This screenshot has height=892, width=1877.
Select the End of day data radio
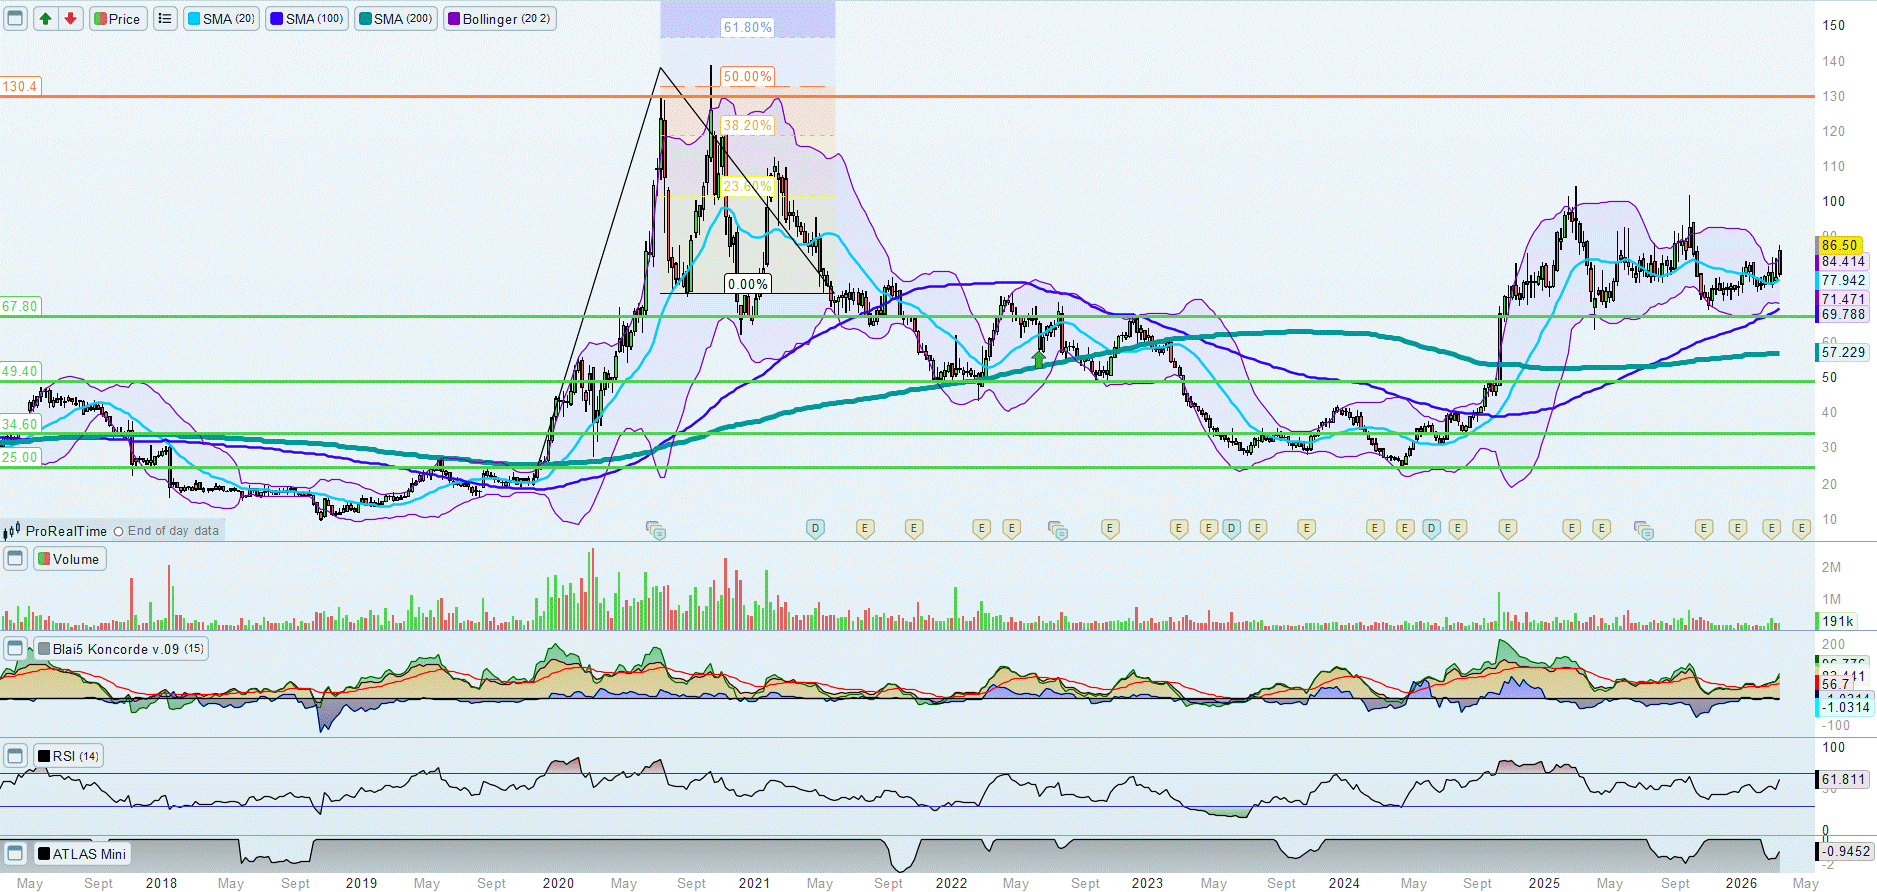click(119, 532)
